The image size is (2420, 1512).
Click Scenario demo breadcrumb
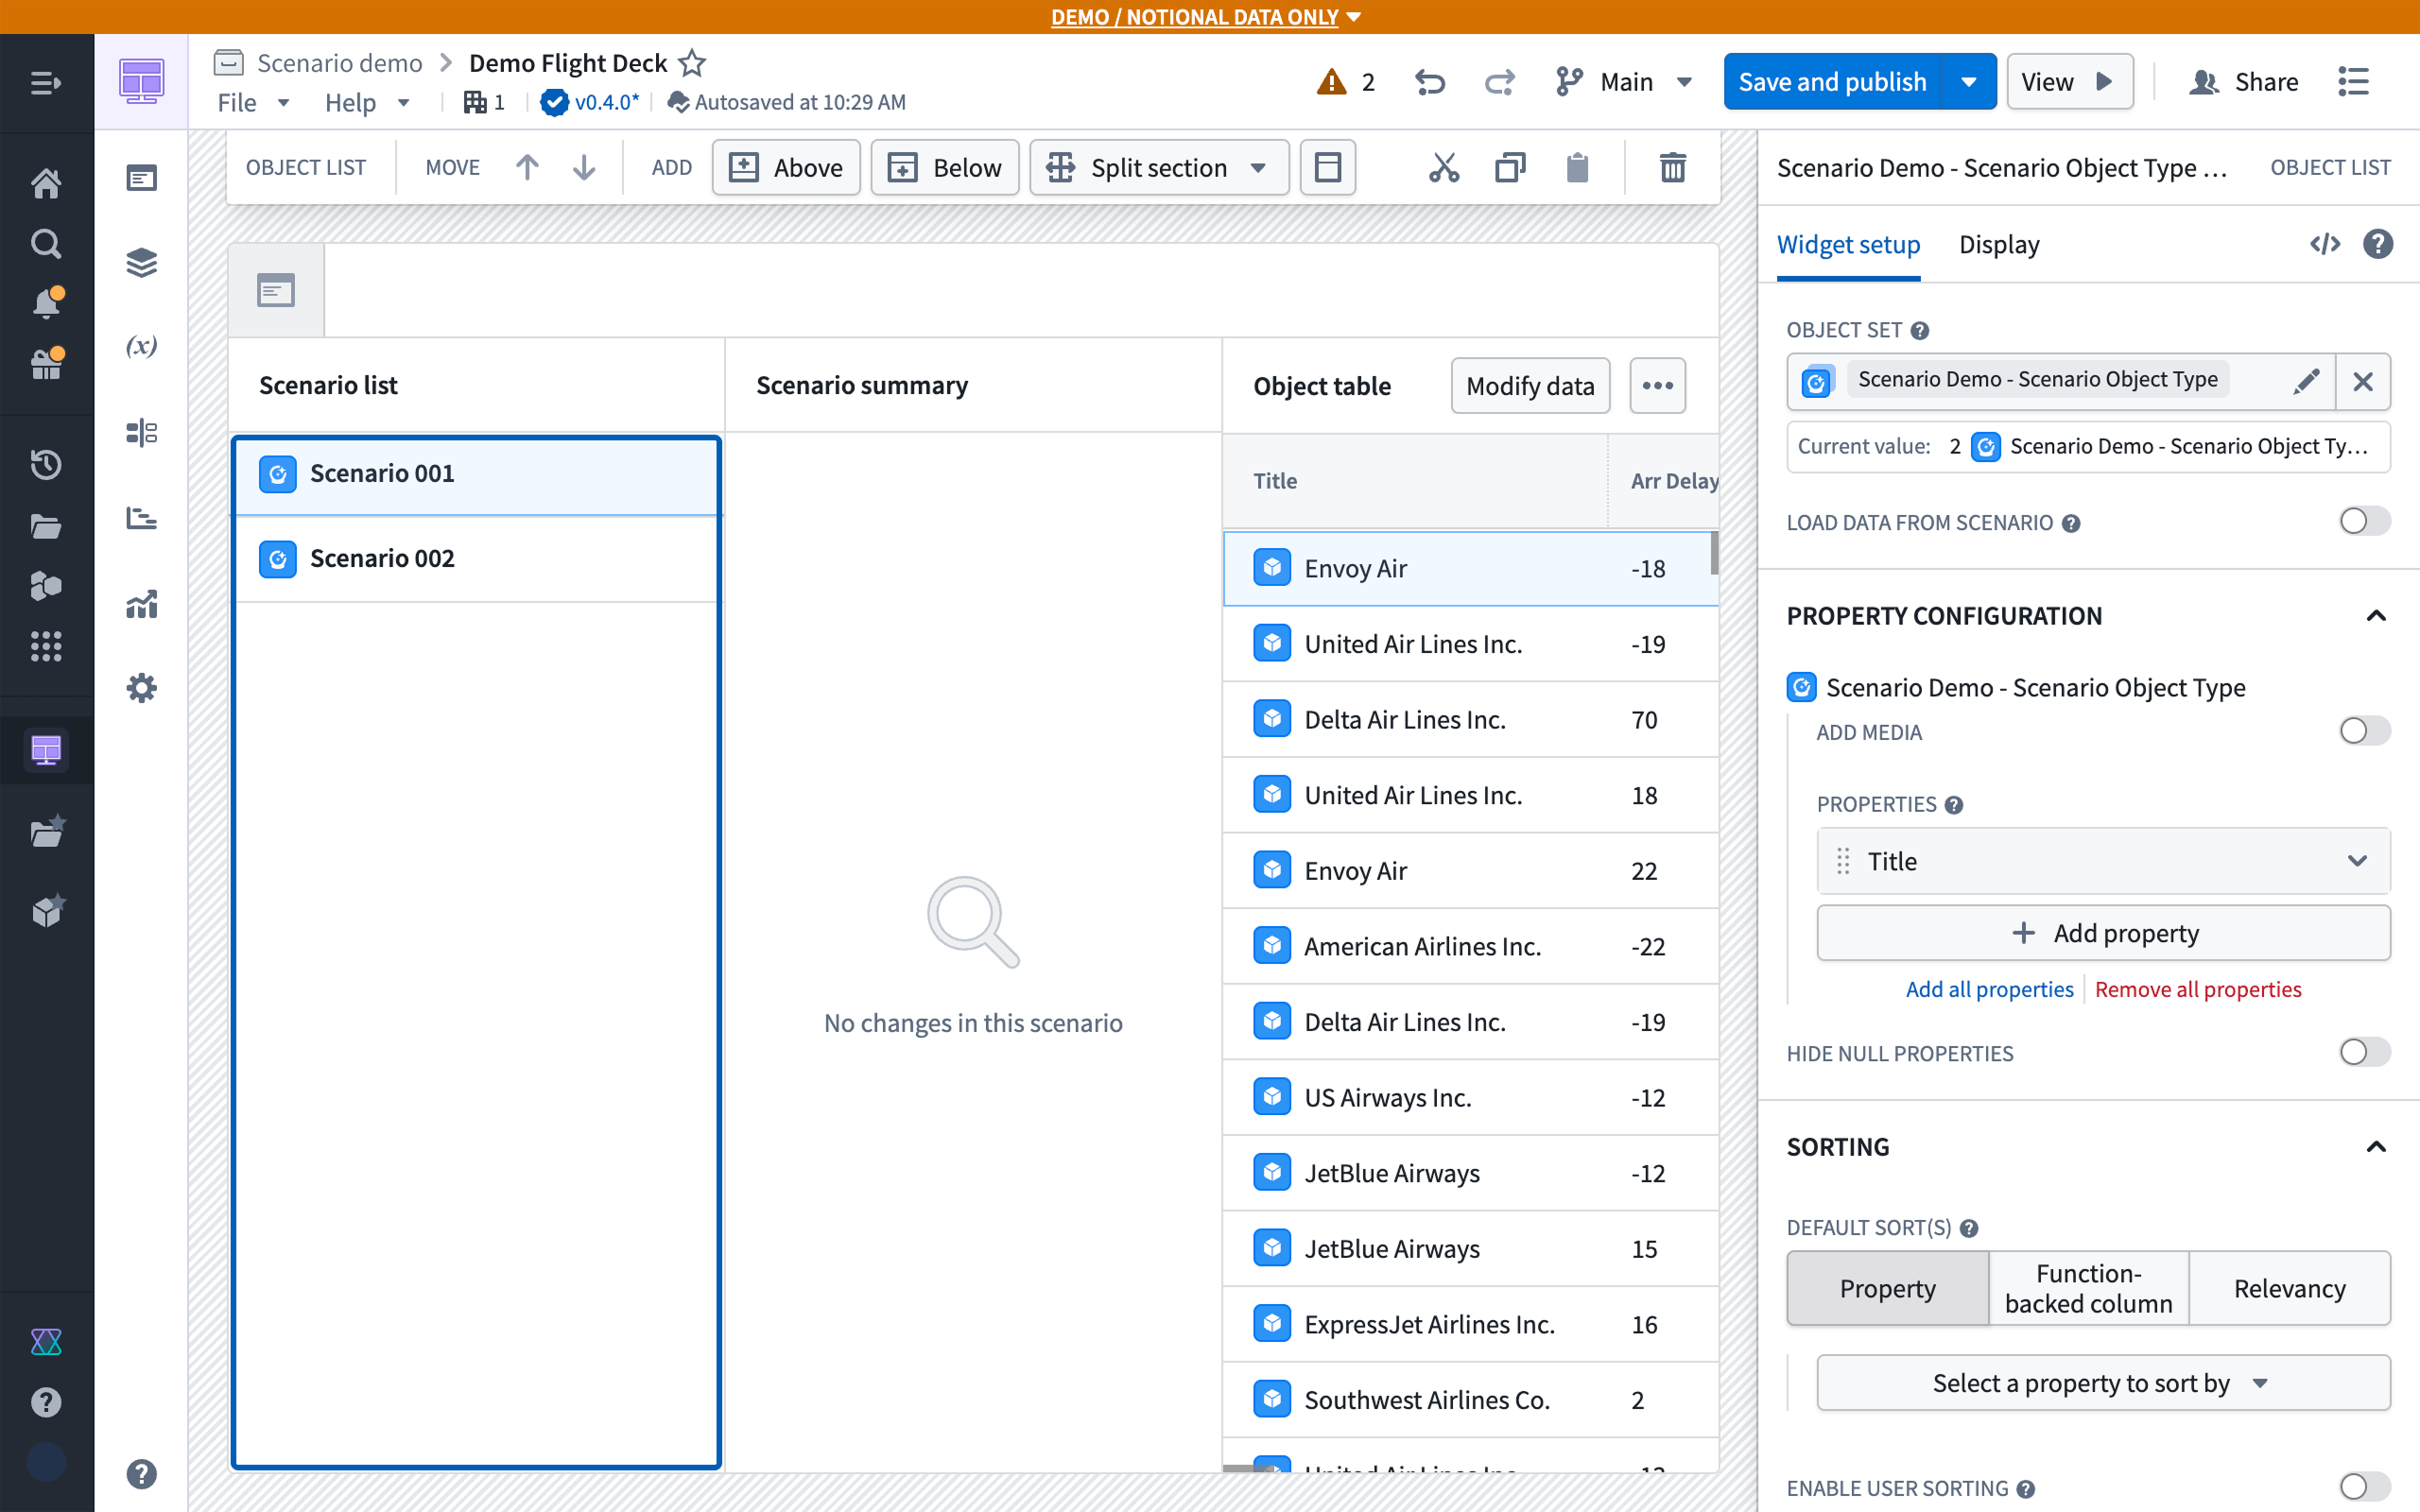340,63
